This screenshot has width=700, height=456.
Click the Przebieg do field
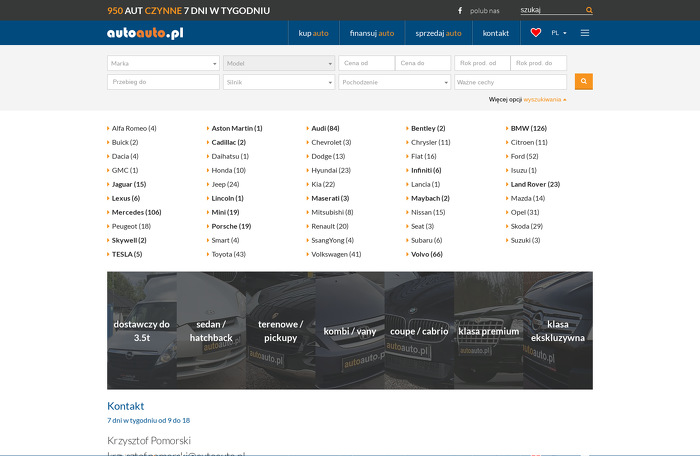point(163,82)
